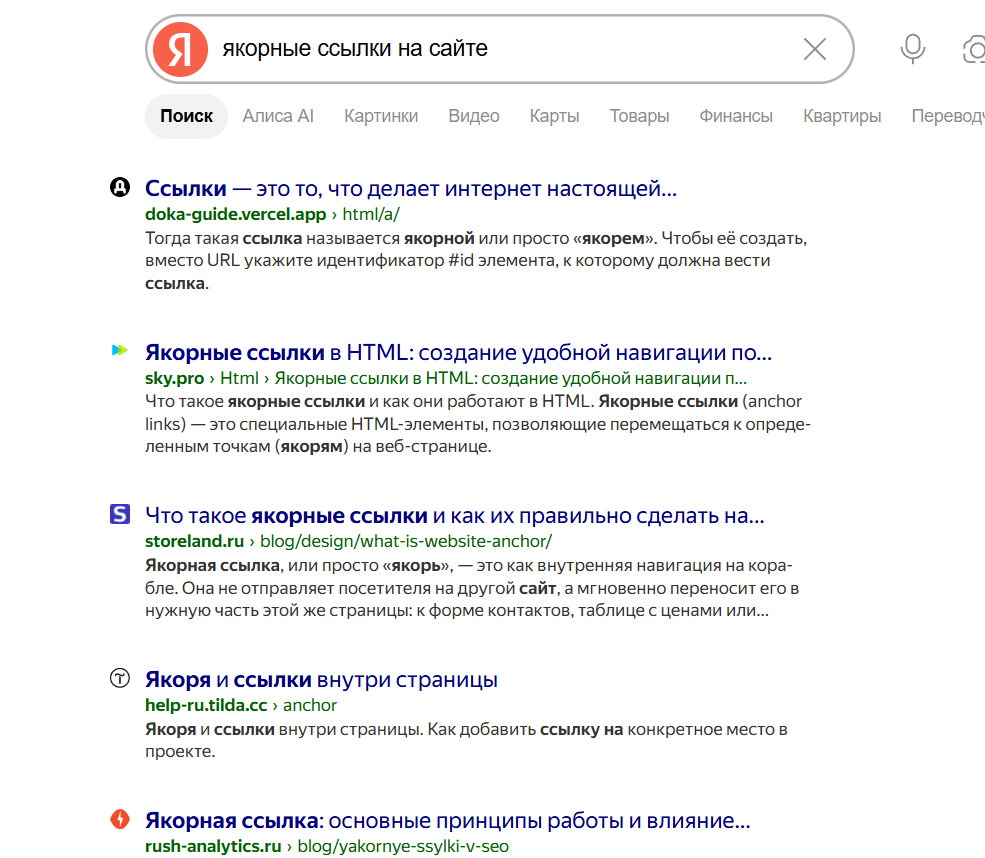Switch to the Финансы tab
Screen dimensions: 985x858
pyautogui.click(x=736, y=116)
